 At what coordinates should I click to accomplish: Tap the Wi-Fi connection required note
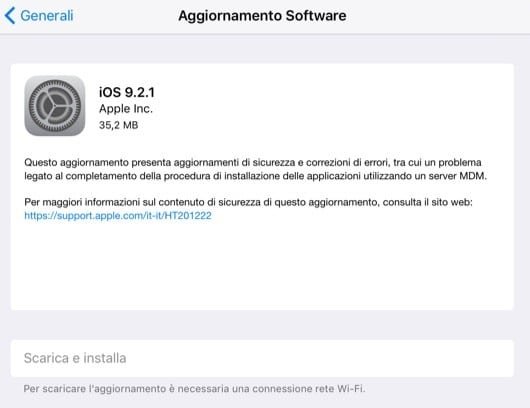(x=194, y=389)
